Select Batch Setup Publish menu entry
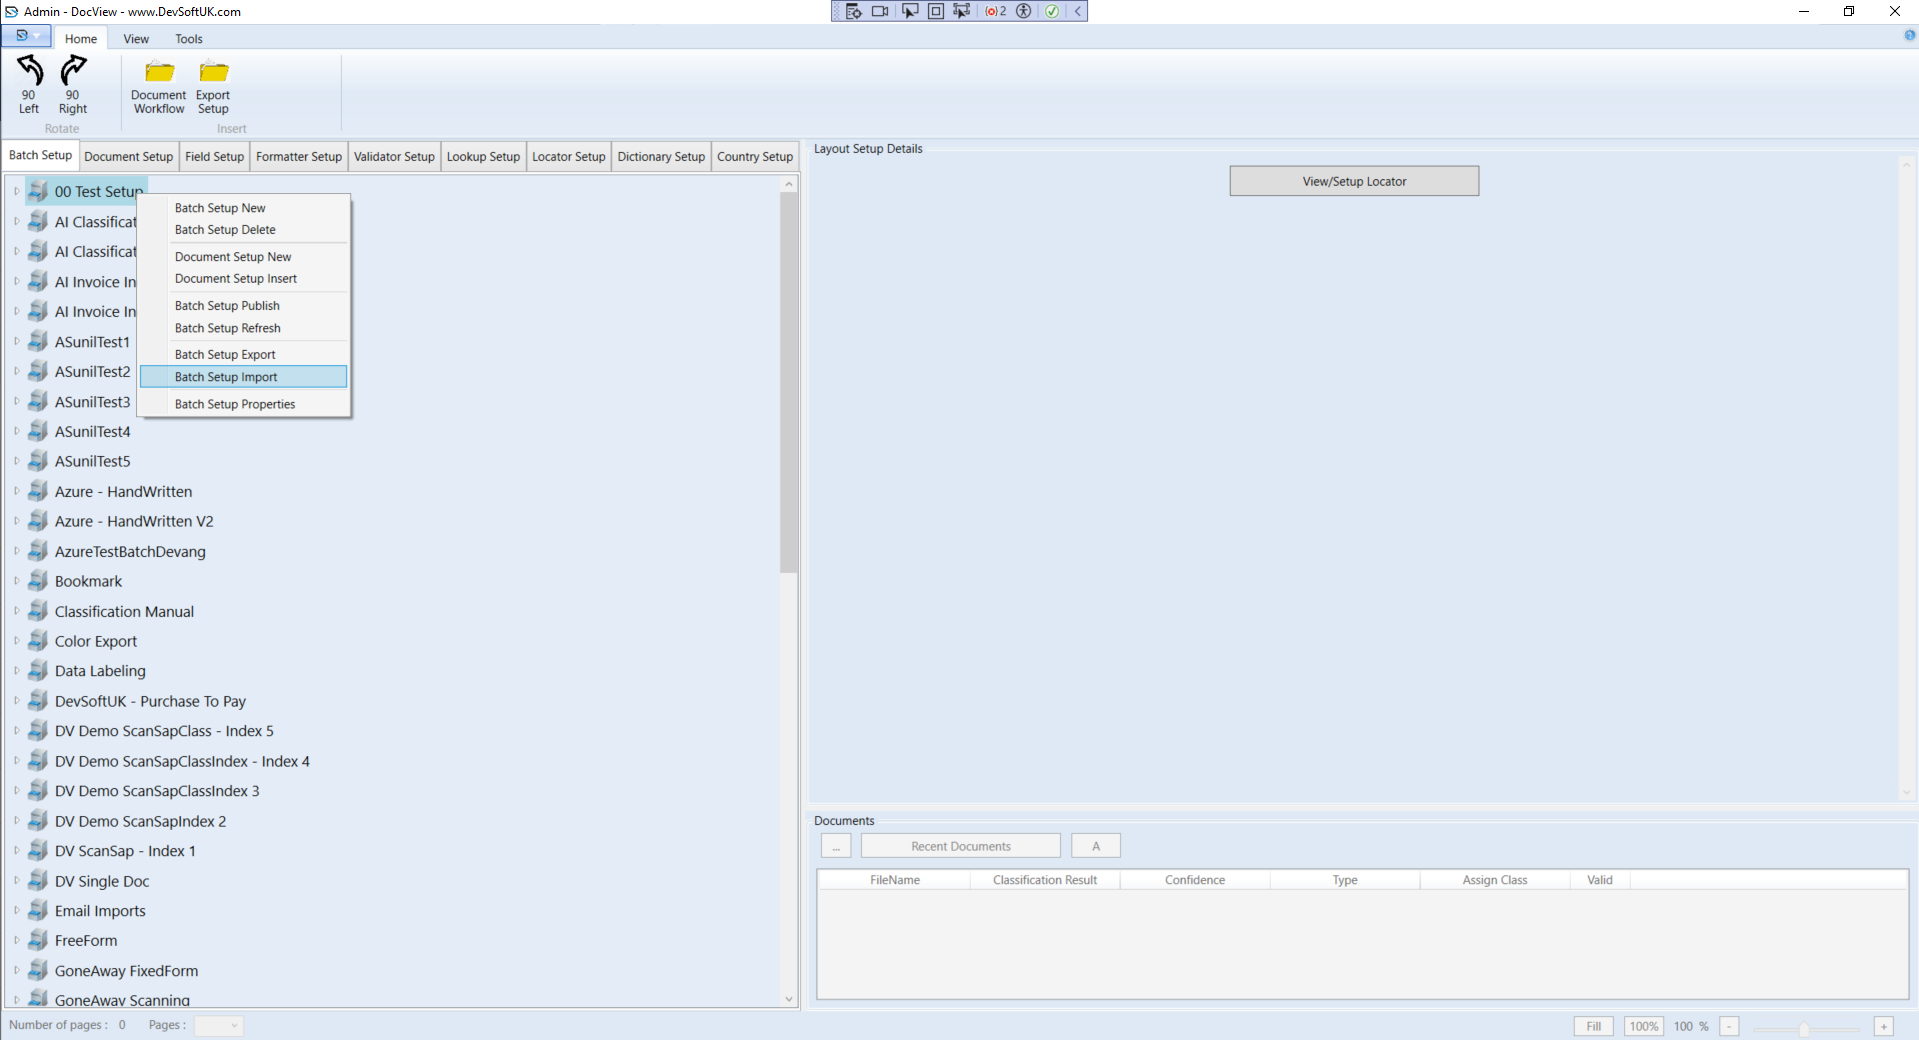Image resolution: width=1919 pixels, height=1040 pixels. [243, 306]
